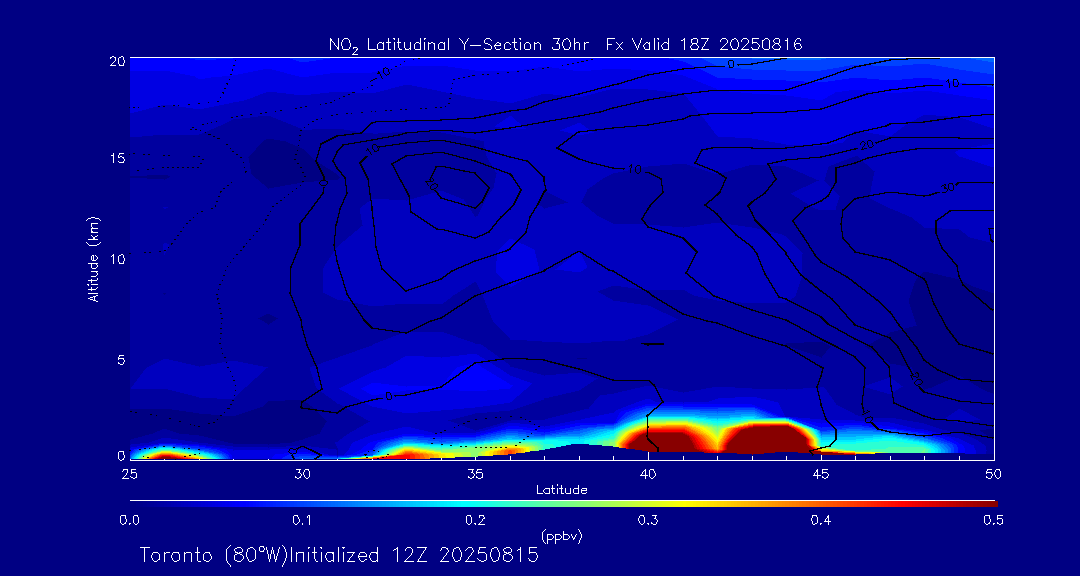1080x576 pixels.
Task: Click the Altitude (km) y-axis label
Action: [94, 259]
